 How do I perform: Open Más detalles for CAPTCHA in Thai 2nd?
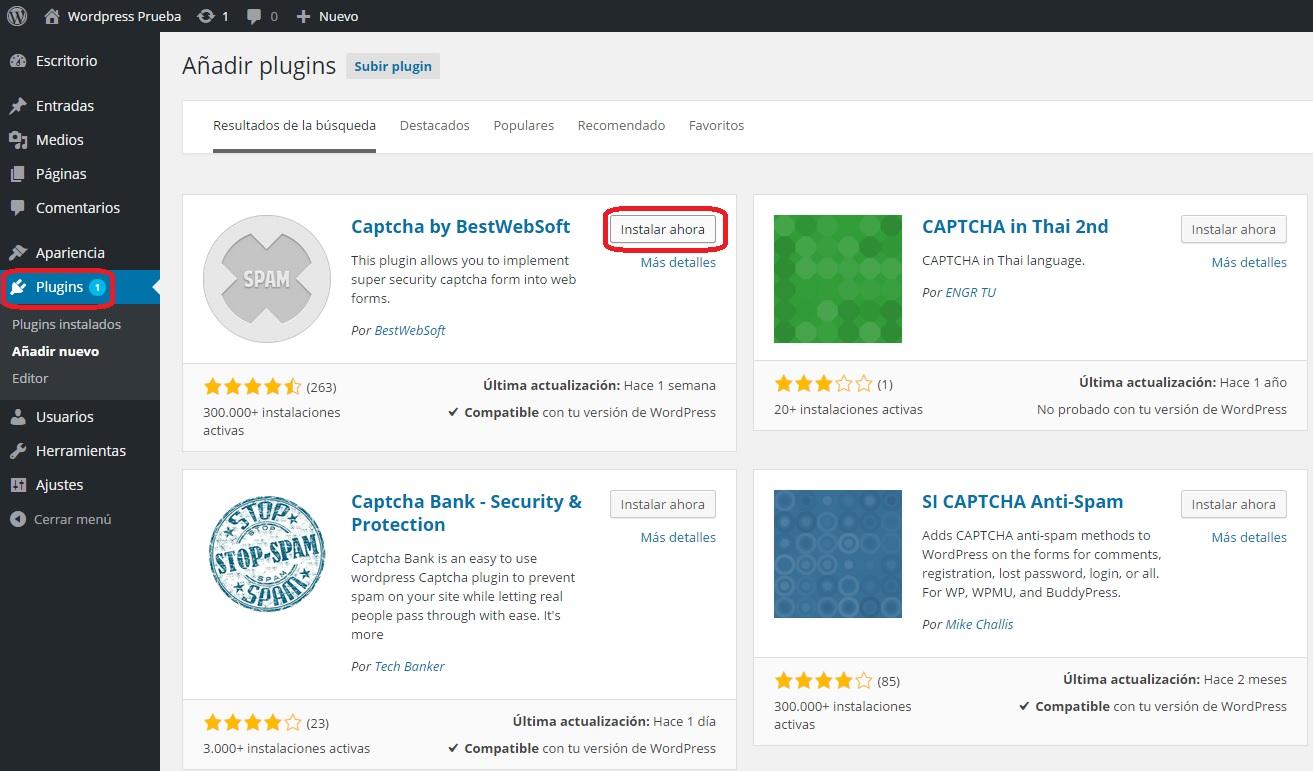(x=1249, y=263)
